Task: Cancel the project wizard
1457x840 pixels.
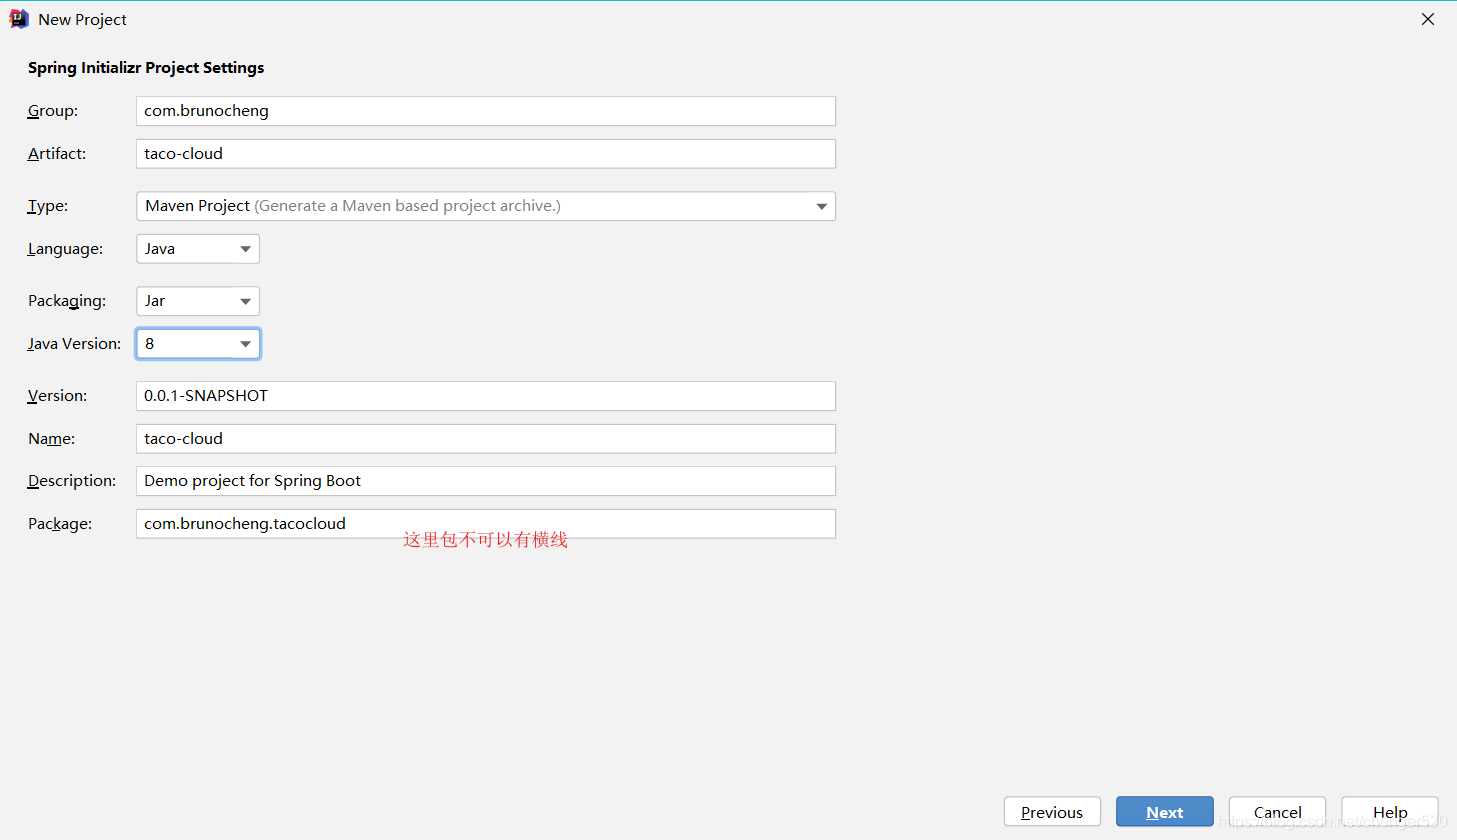Action: [1277, 812]
